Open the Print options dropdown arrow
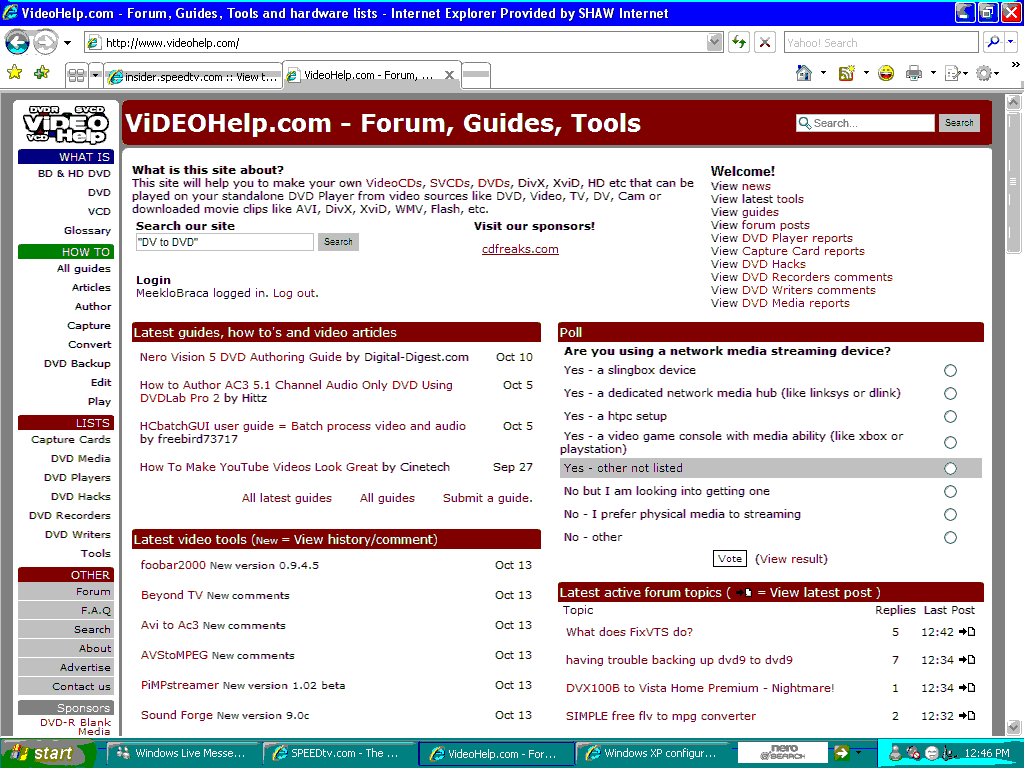Viewport: 1024px width, 768px height. tap(933, 73)
